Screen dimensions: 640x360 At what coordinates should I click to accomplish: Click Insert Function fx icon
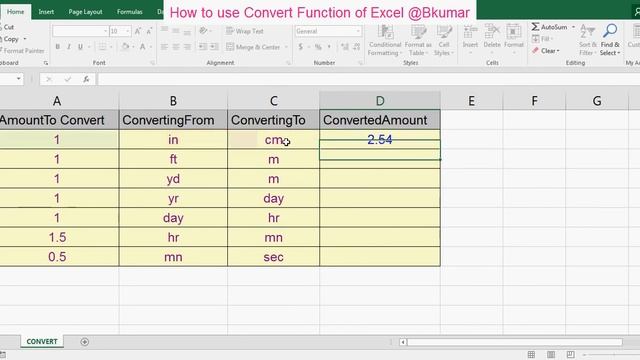pyautogui.click(x=86, y=79)
